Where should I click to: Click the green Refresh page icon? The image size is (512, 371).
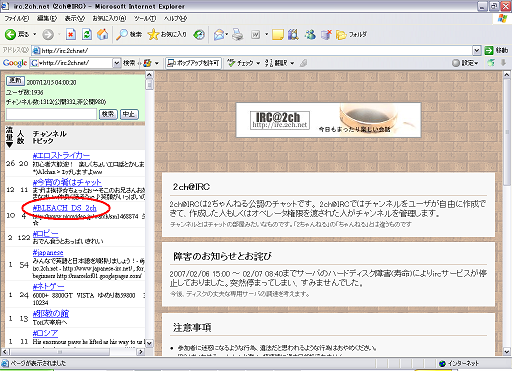[x=87, y=34]
